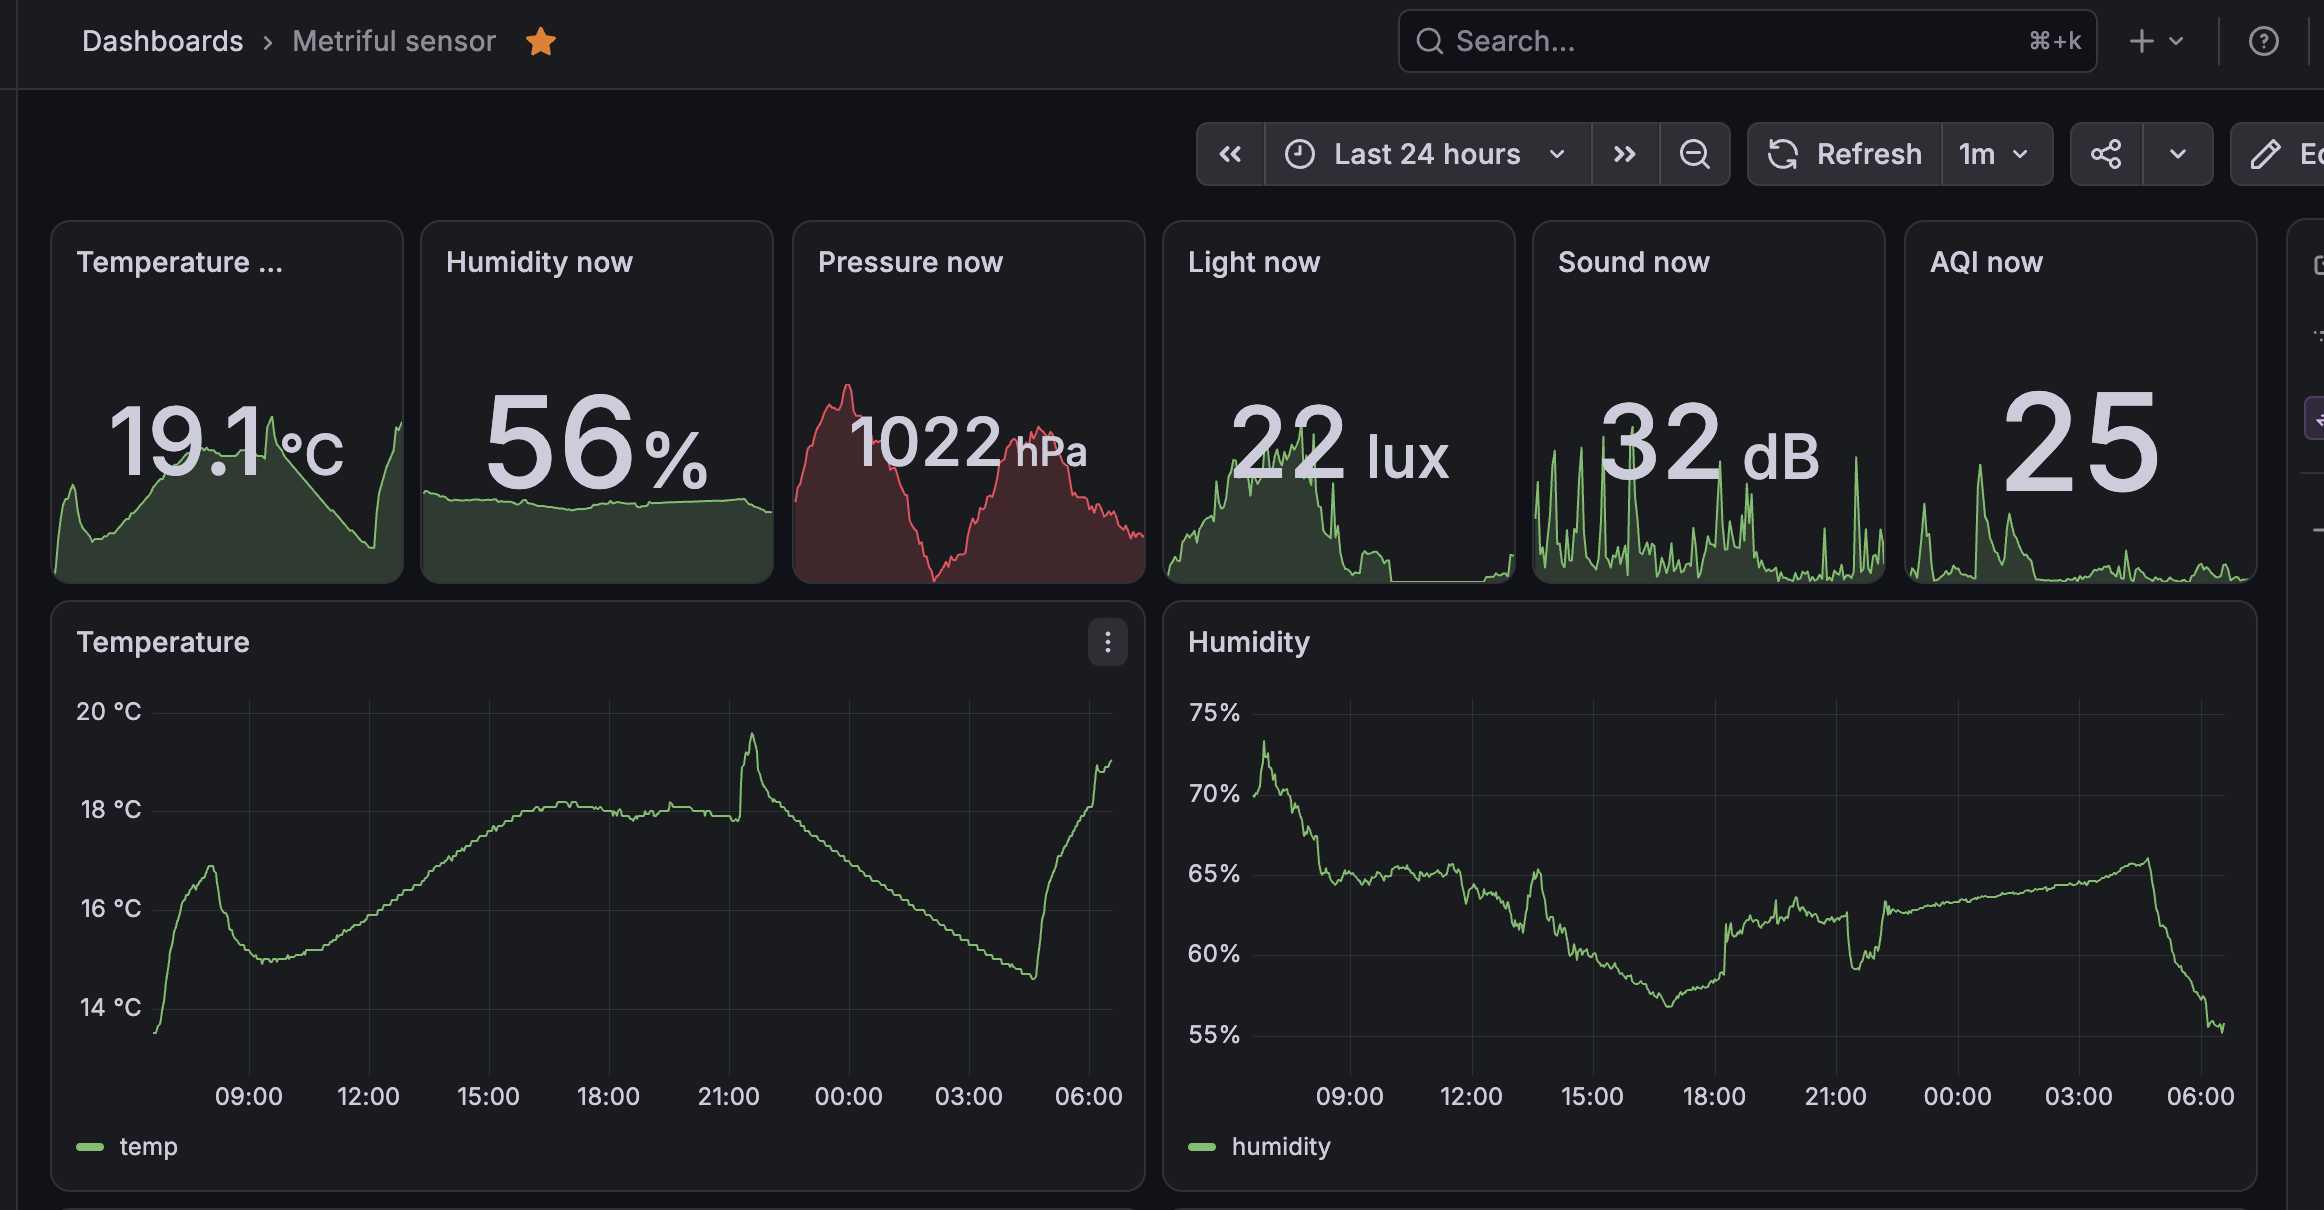
Task: Expand the new item chevron
Action: pyautogui.click(x=2176, y=41)
